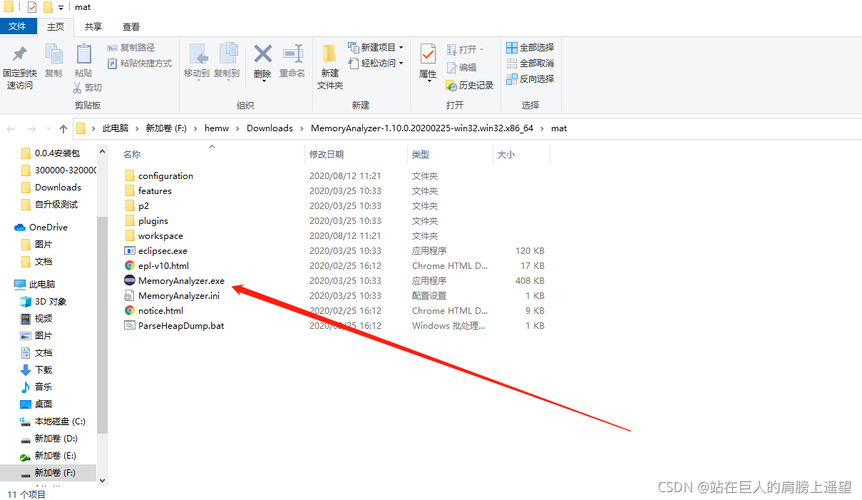The height and width of the screenshot is (500, 862).
Task: Switch to the Share (共享) tab
Action: coord(93,26)
